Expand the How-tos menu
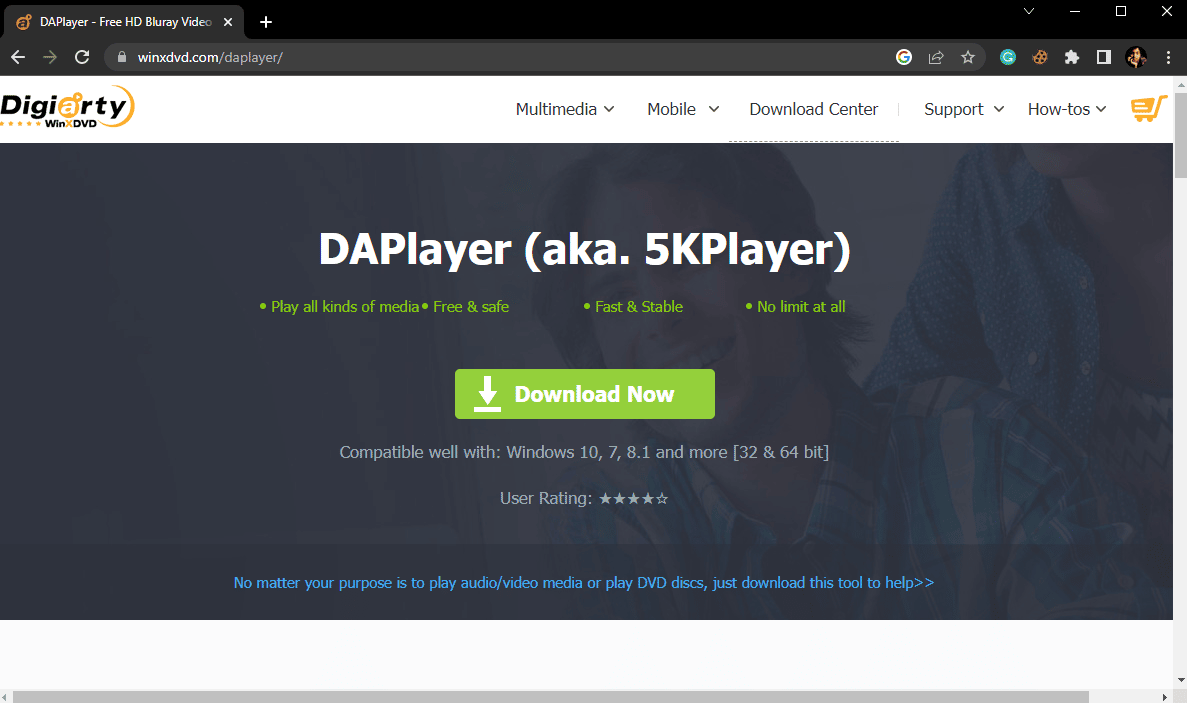The height and width of the screenshot is (703, 1187). tap(1067, 109)
